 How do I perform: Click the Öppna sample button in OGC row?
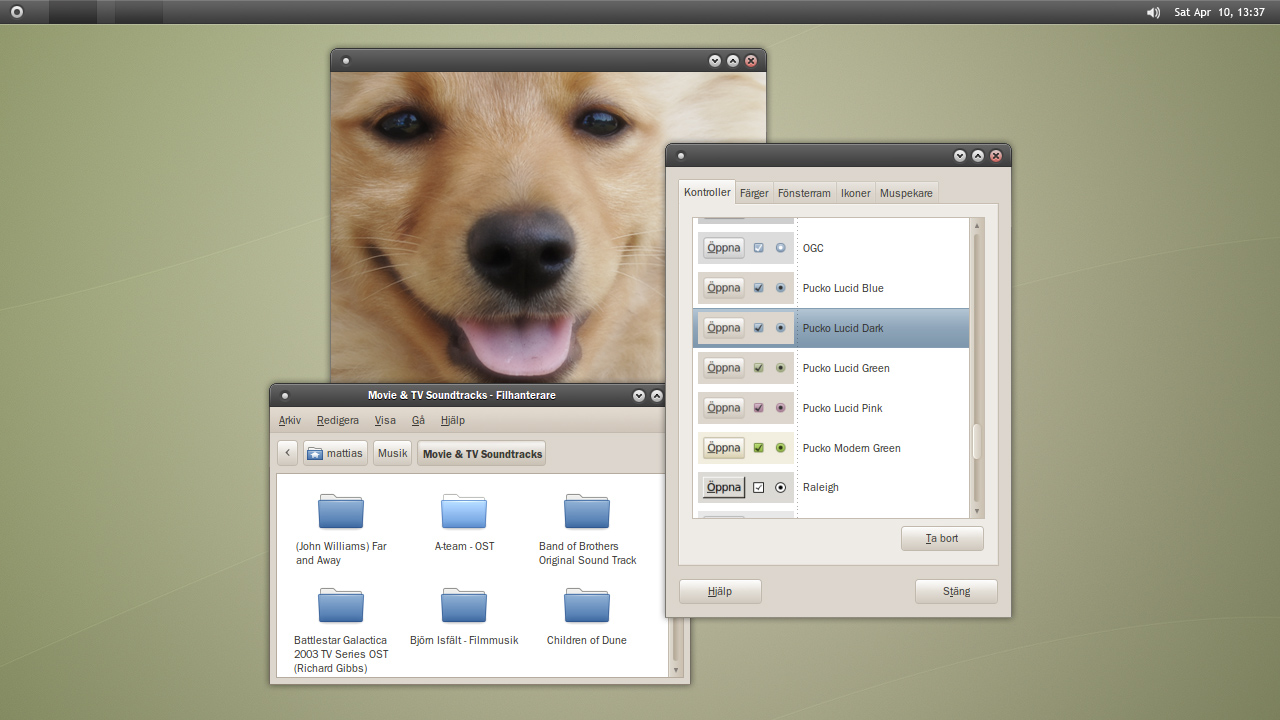point(724,247)
